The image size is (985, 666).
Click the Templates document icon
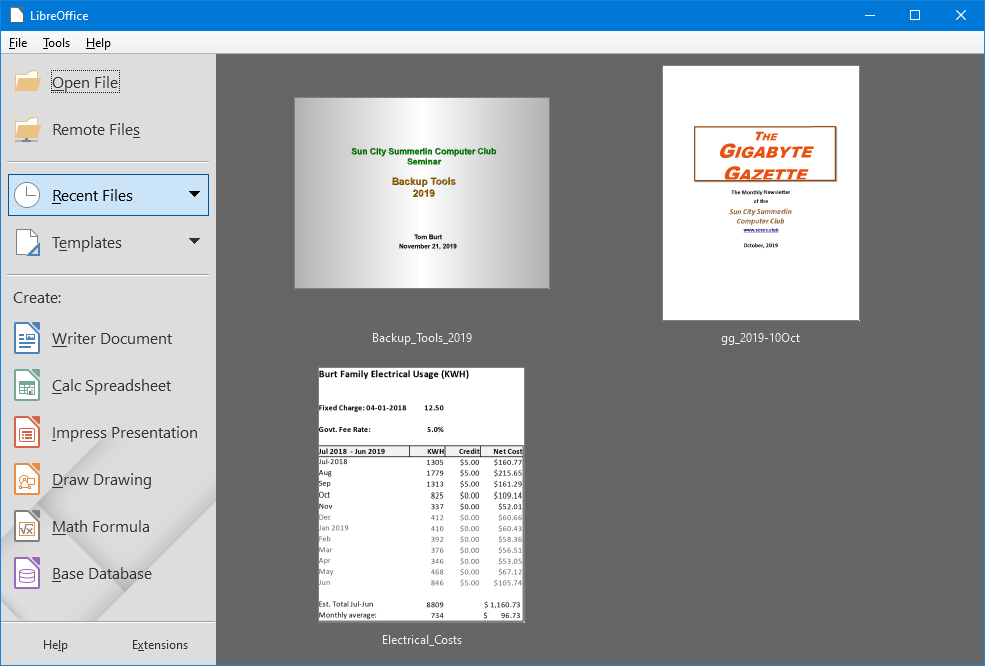point(27,243)
